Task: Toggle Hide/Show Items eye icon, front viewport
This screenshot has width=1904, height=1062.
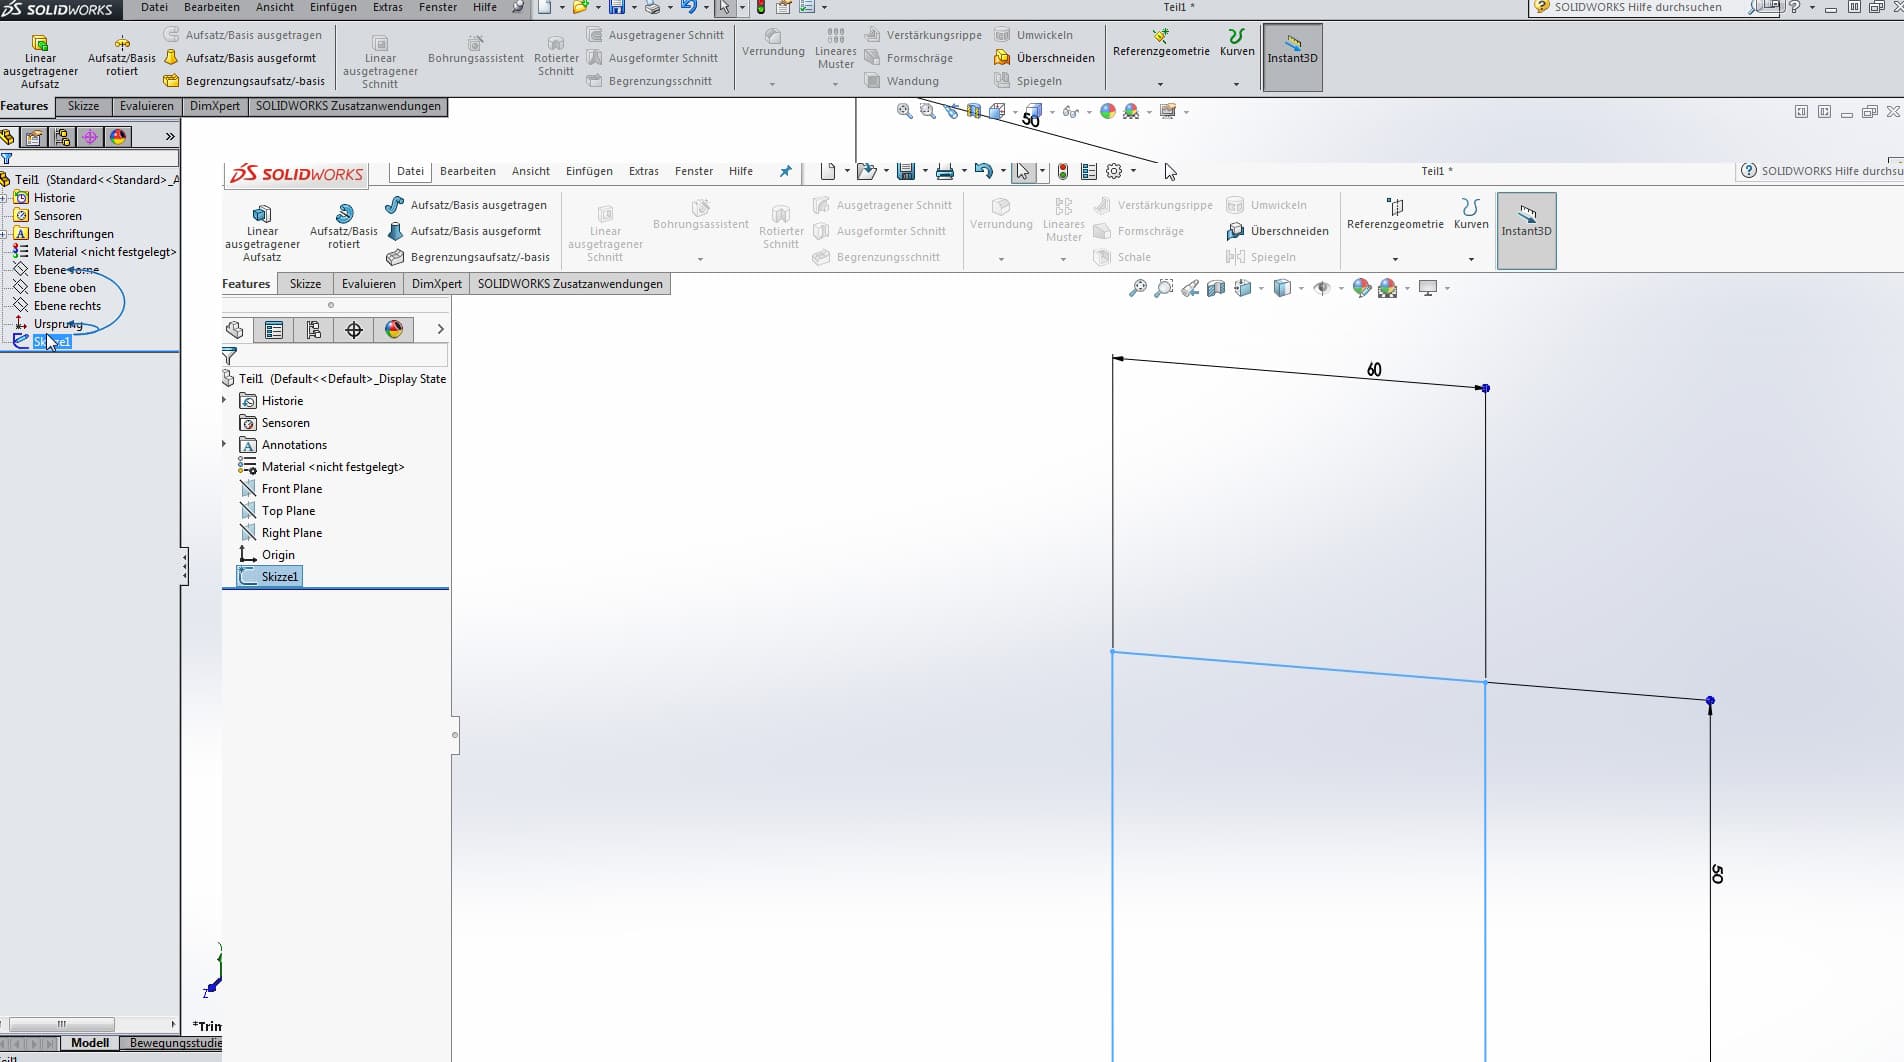Action: click(1322, 288)
